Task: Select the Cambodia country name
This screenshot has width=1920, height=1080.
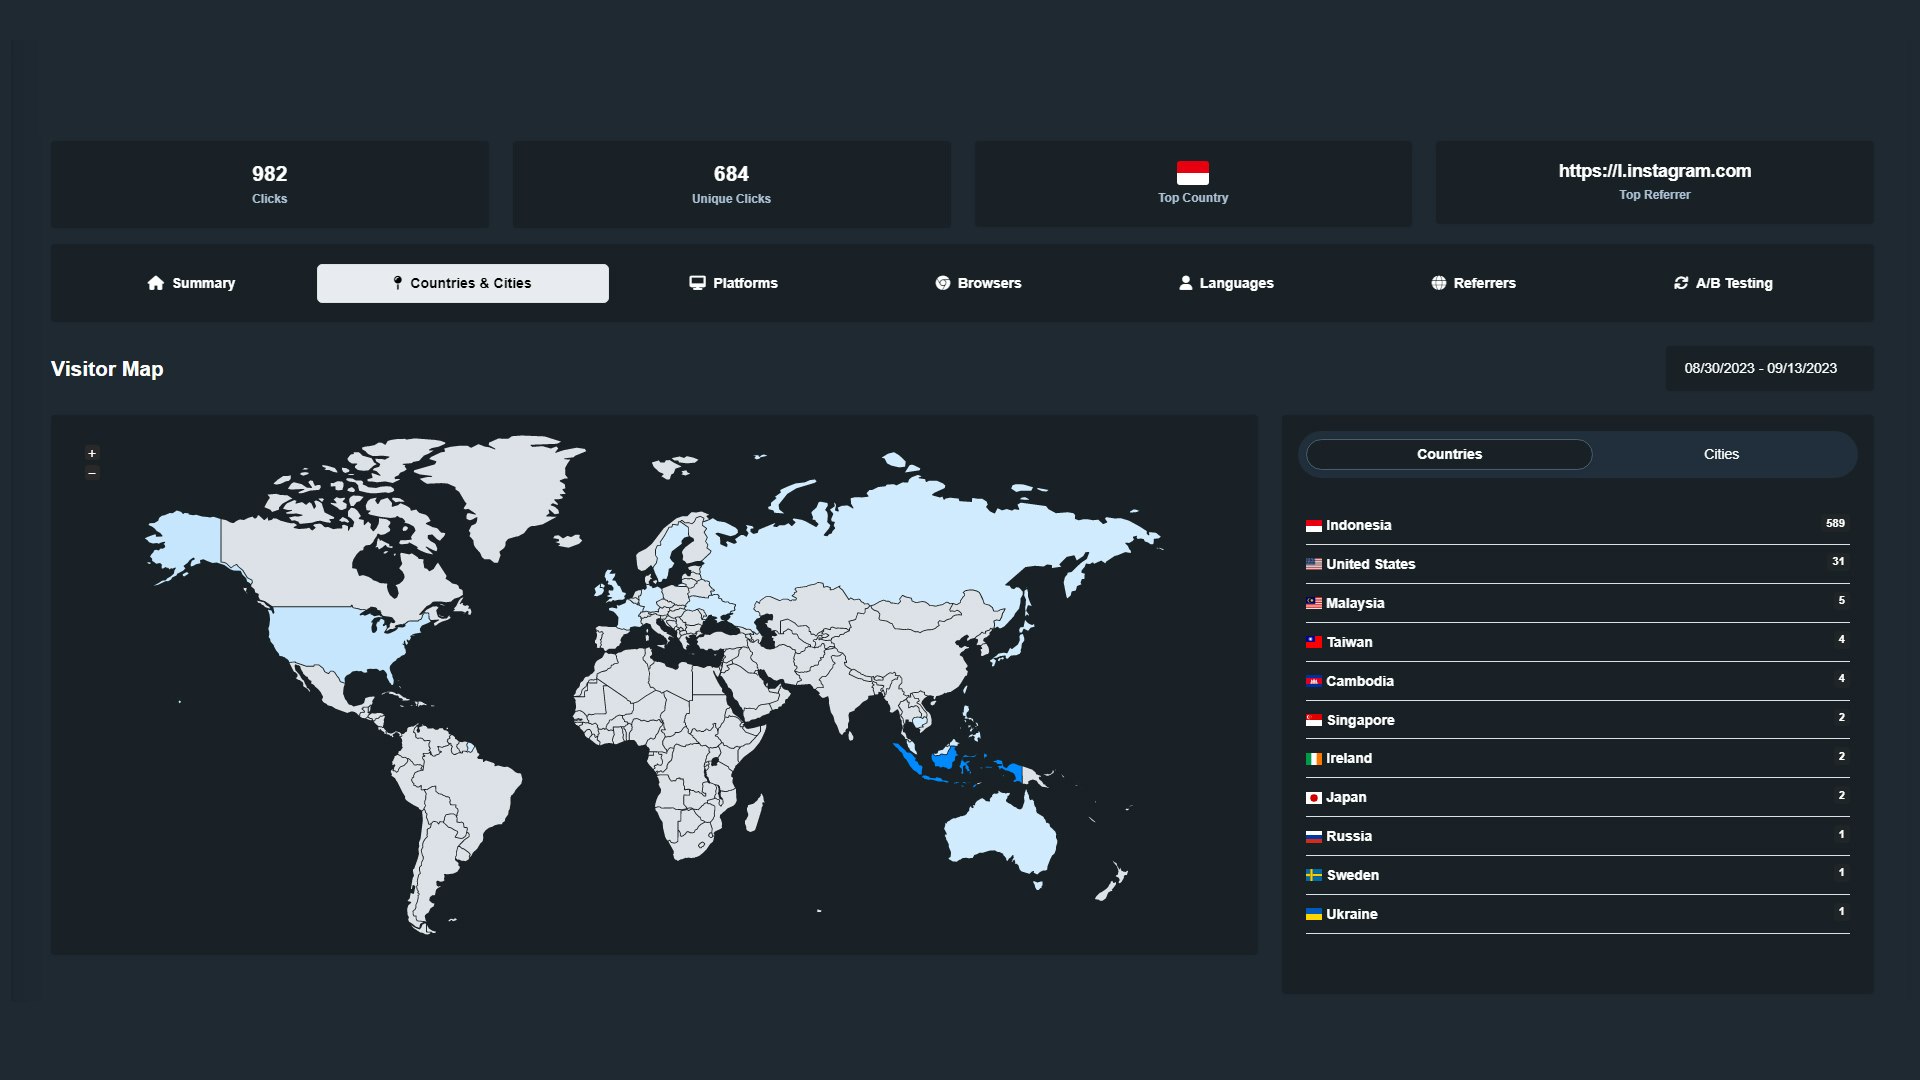Action: (x=1359, y=681)
